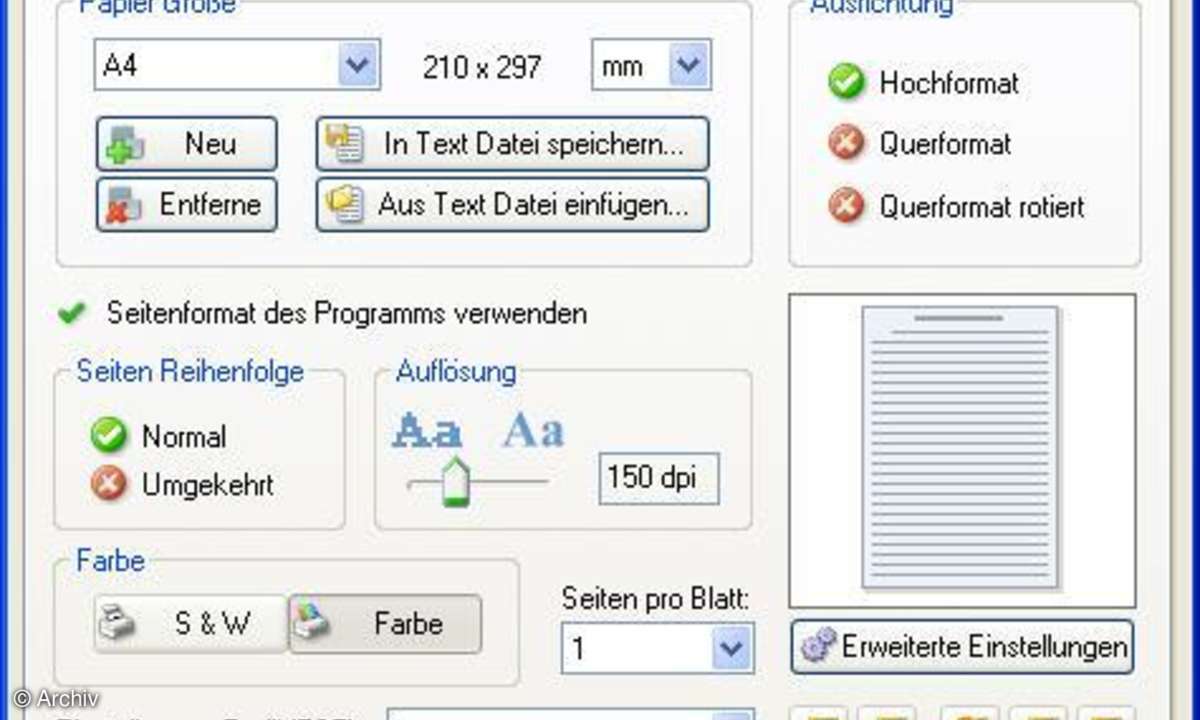Click the smooth high-resolution Aa icon
The height and width of the screenshot is (720, 1200).
coord(533,431)
